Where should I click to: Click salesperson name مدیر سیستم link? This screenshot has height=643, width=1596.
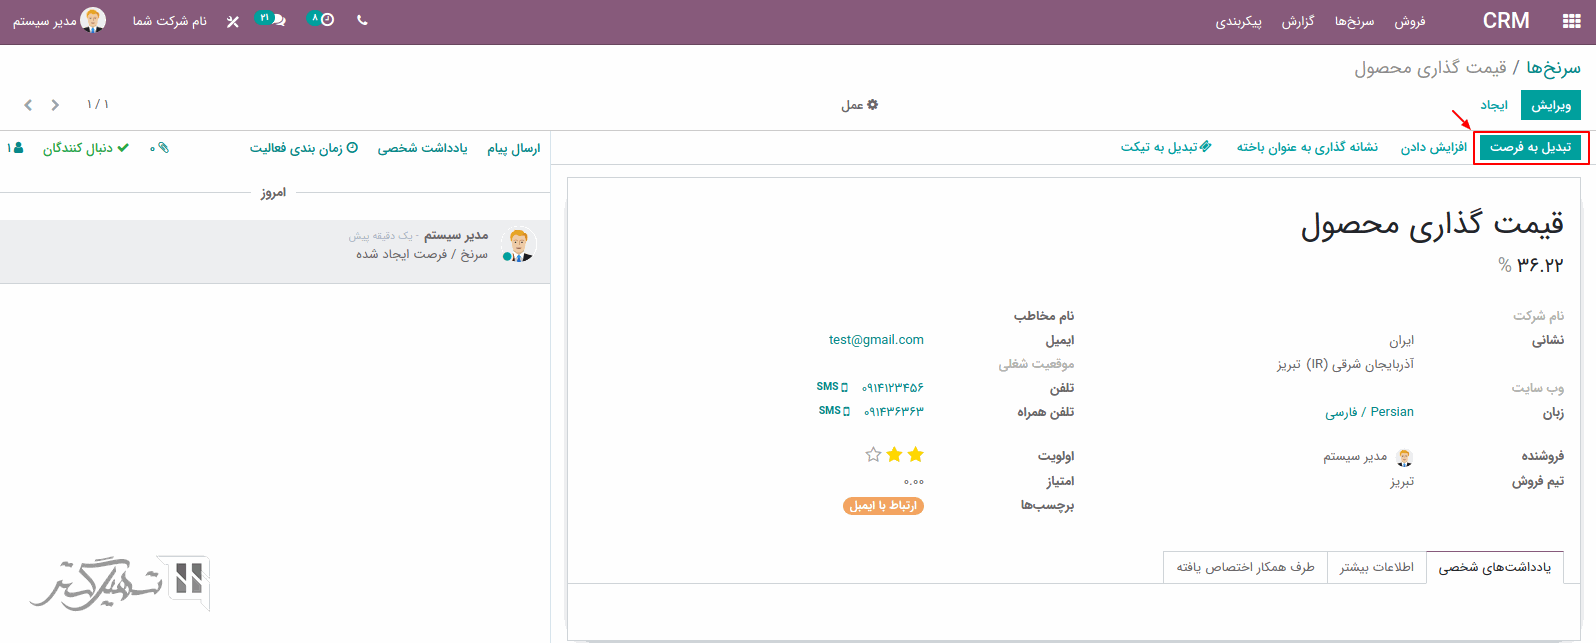1355,457
